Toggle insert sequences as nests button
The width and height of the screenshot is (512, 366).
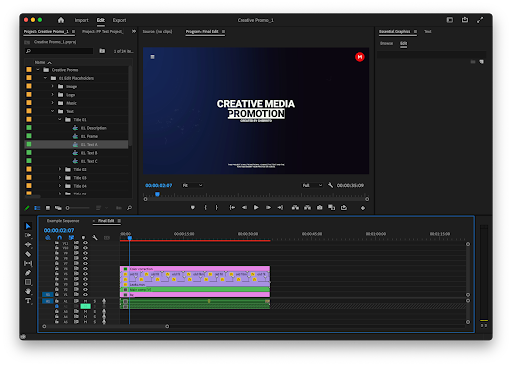coord(48,238)
